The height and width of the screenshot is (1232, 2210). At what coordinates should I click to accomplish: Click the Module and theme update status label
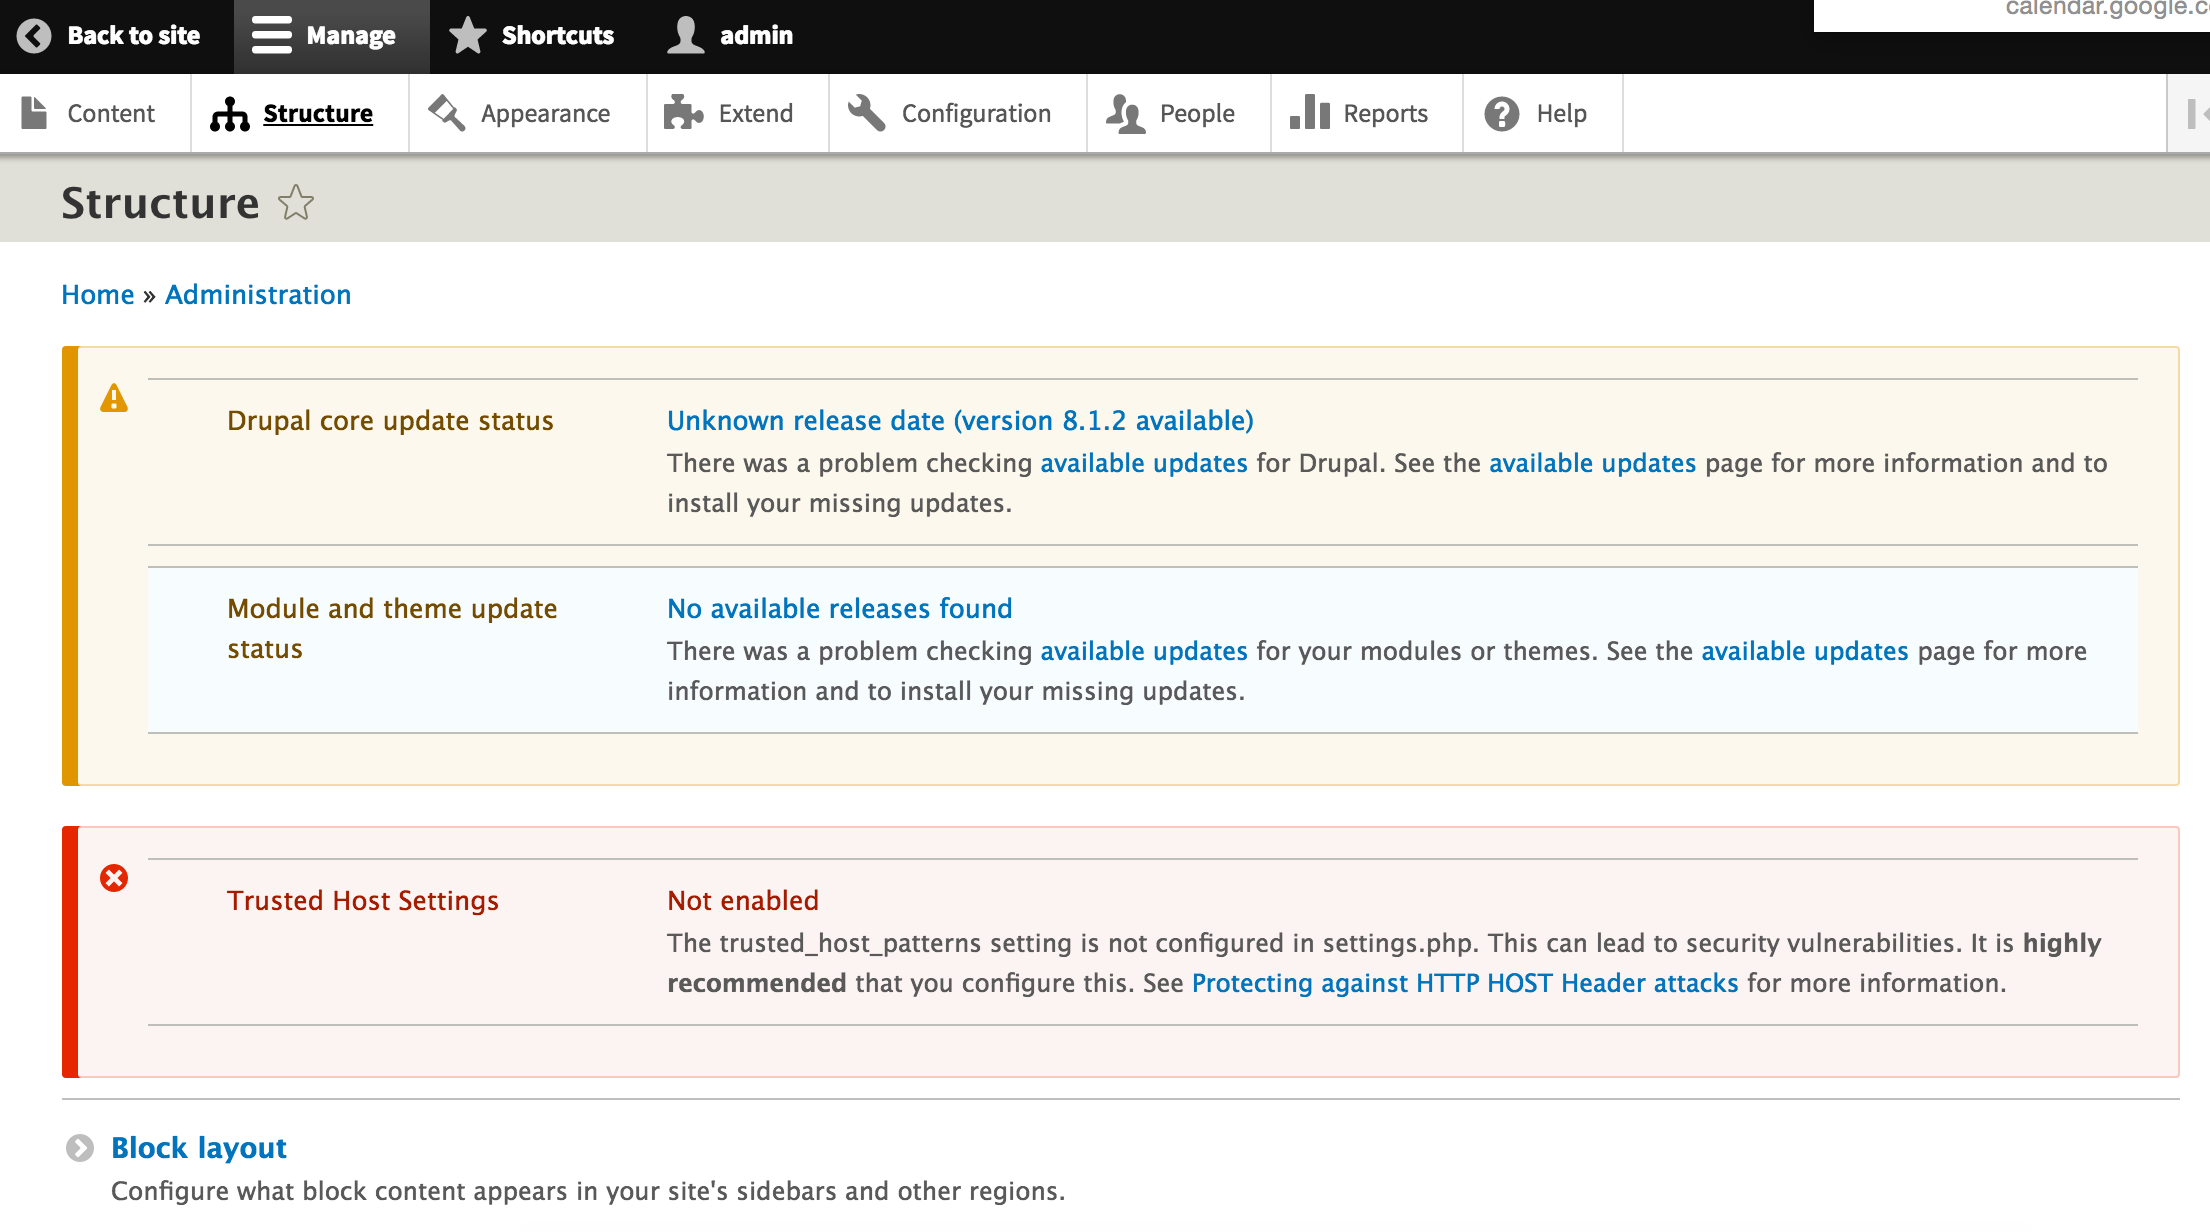pos(392,629)
